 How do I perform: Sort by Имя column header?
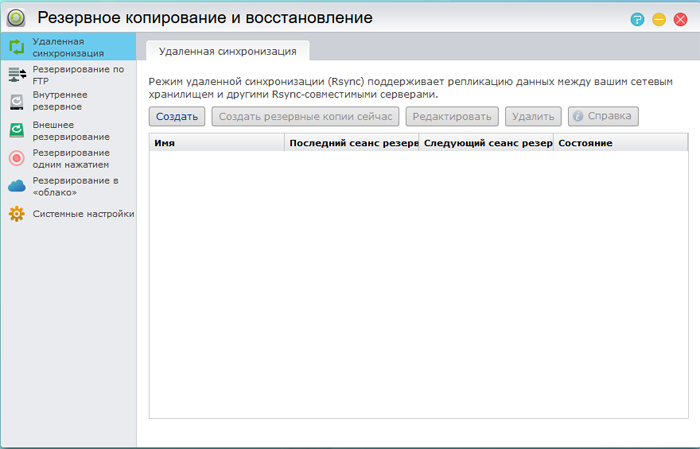pos(217,143)
